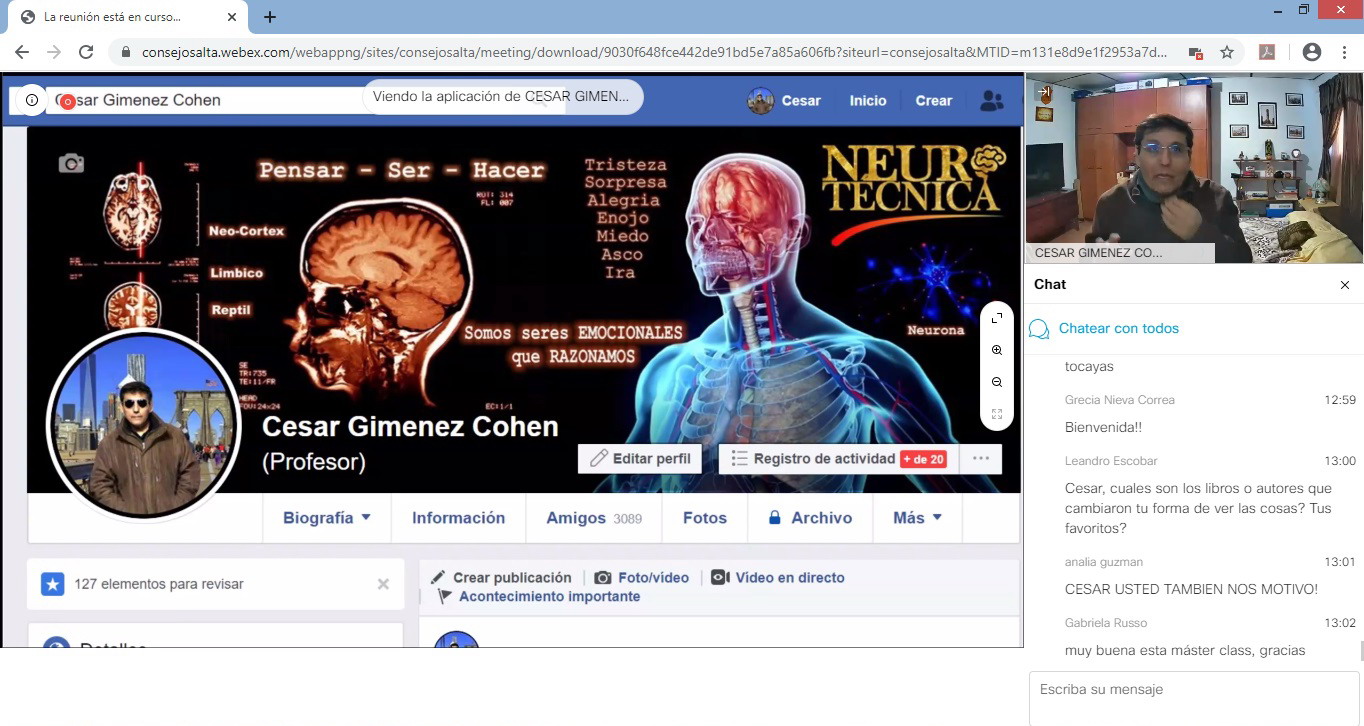Fit shared content to viewer size

pyautogui.click(x=997, y=318)
